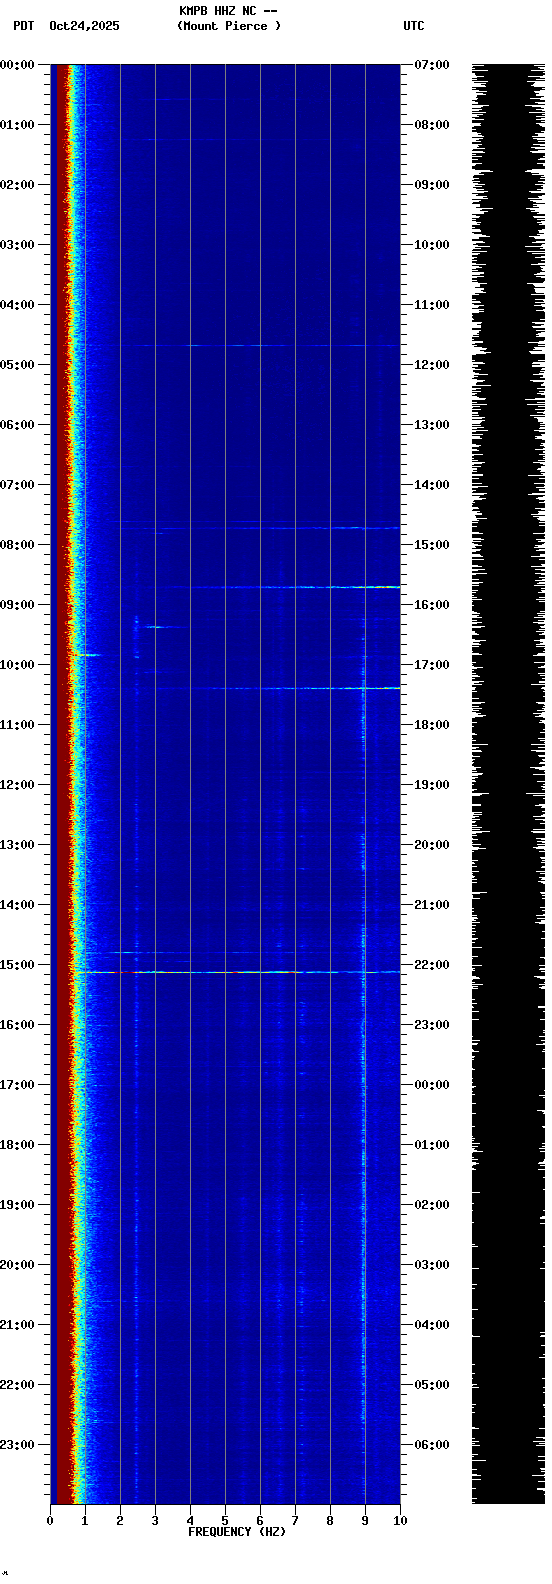The image size is (552, 1584).
Task: Click the 'PDT' timezone label
Action: click(x=23, y=26)
